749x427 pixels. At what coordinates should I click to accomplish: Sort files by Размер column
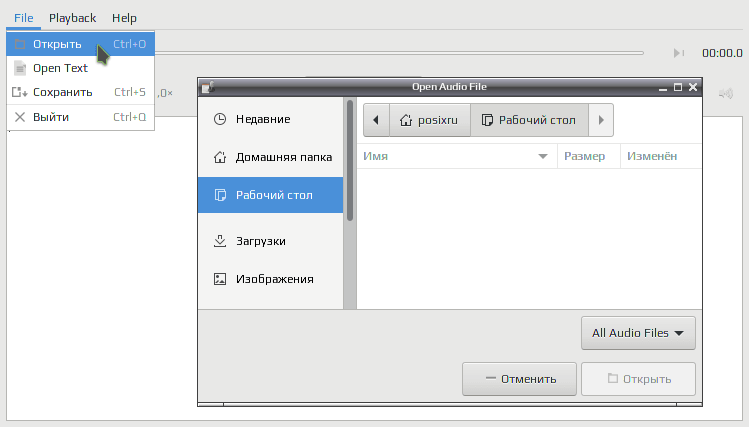589,156
